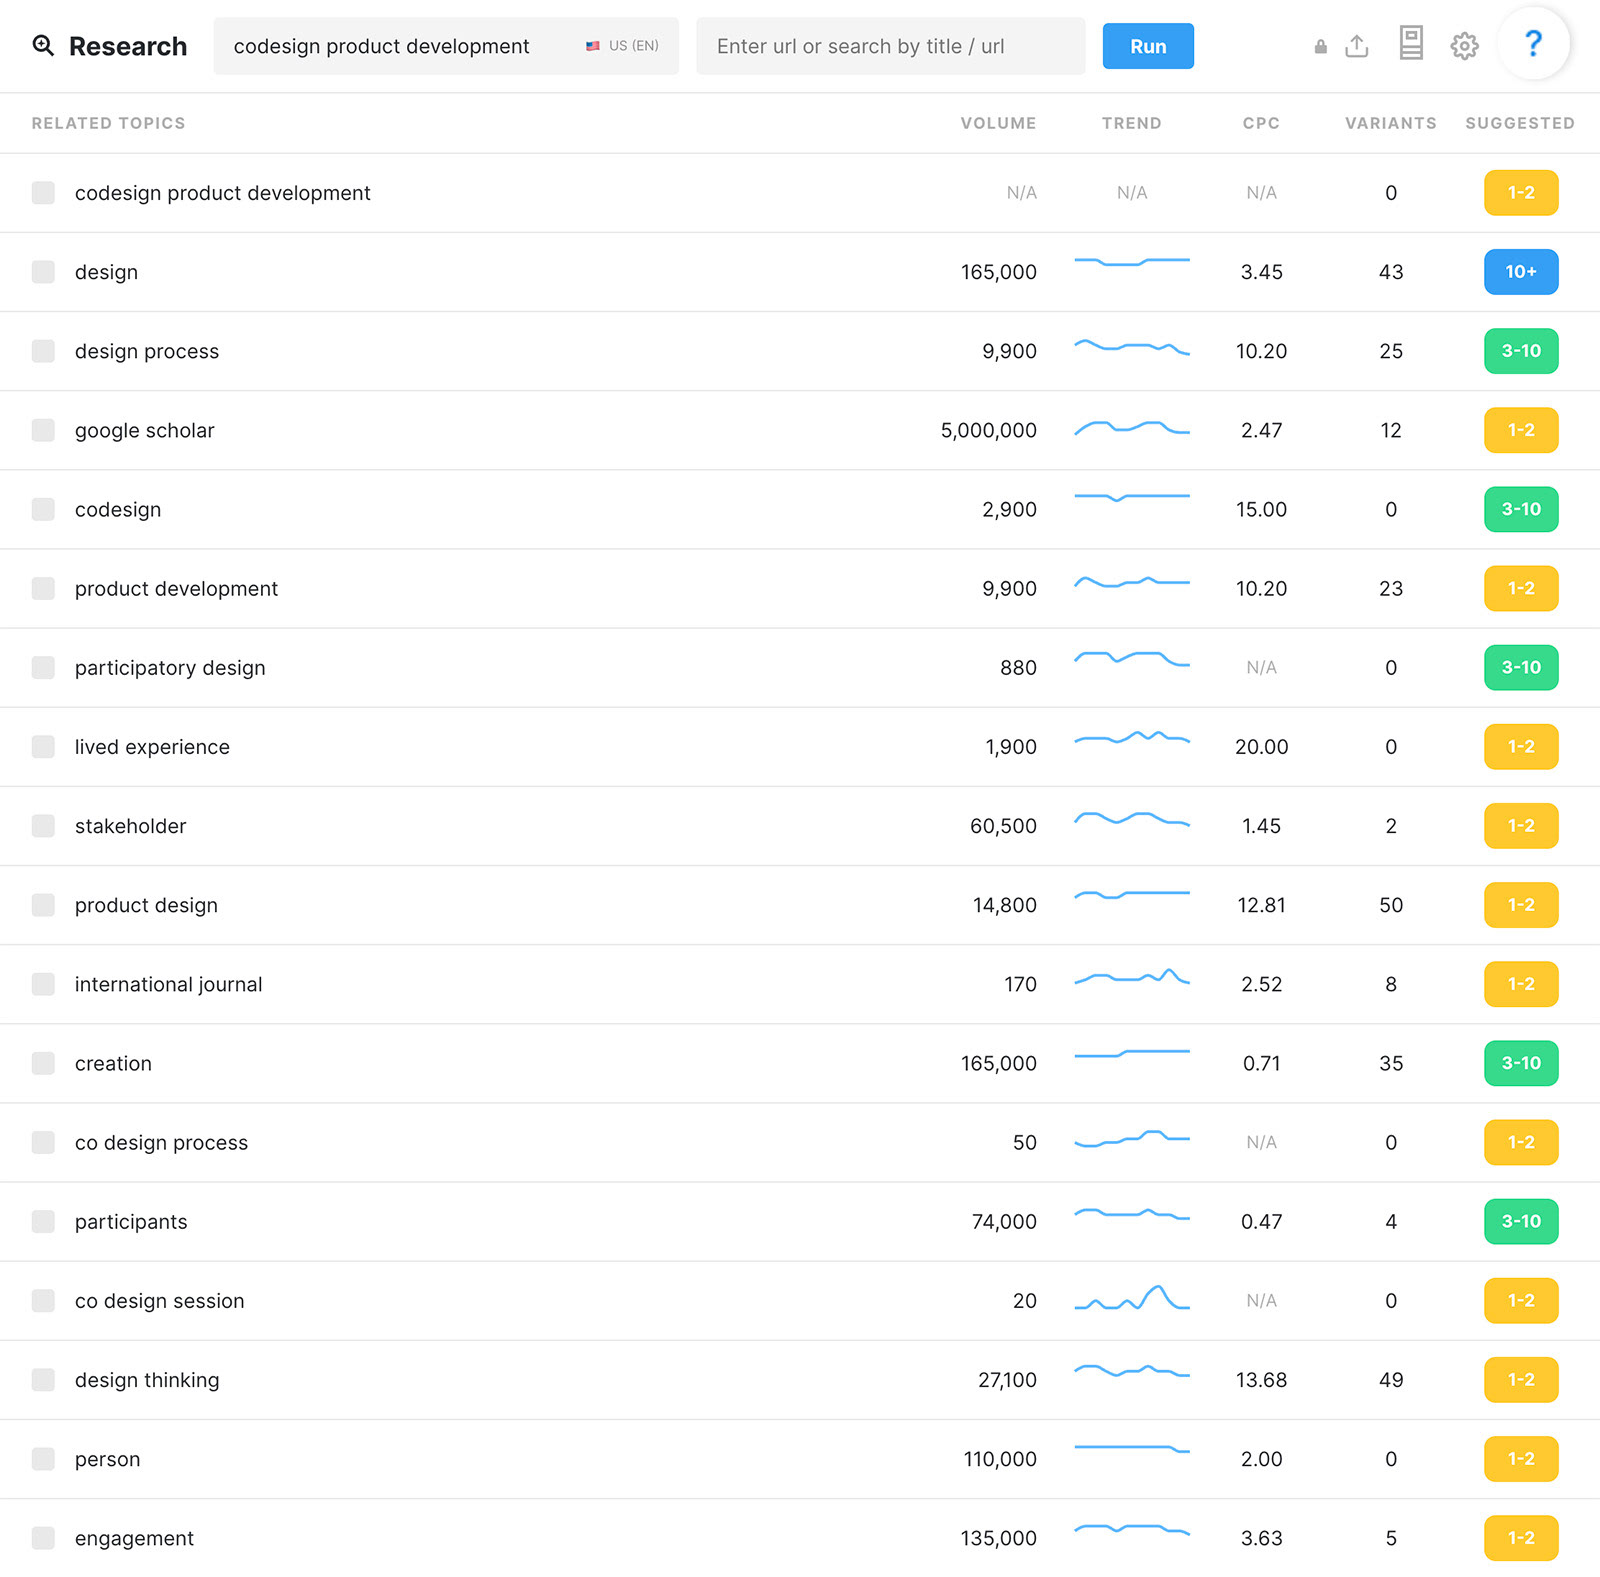
Task: Click the 'Enter url or search' field
Action: click(891, 46)
